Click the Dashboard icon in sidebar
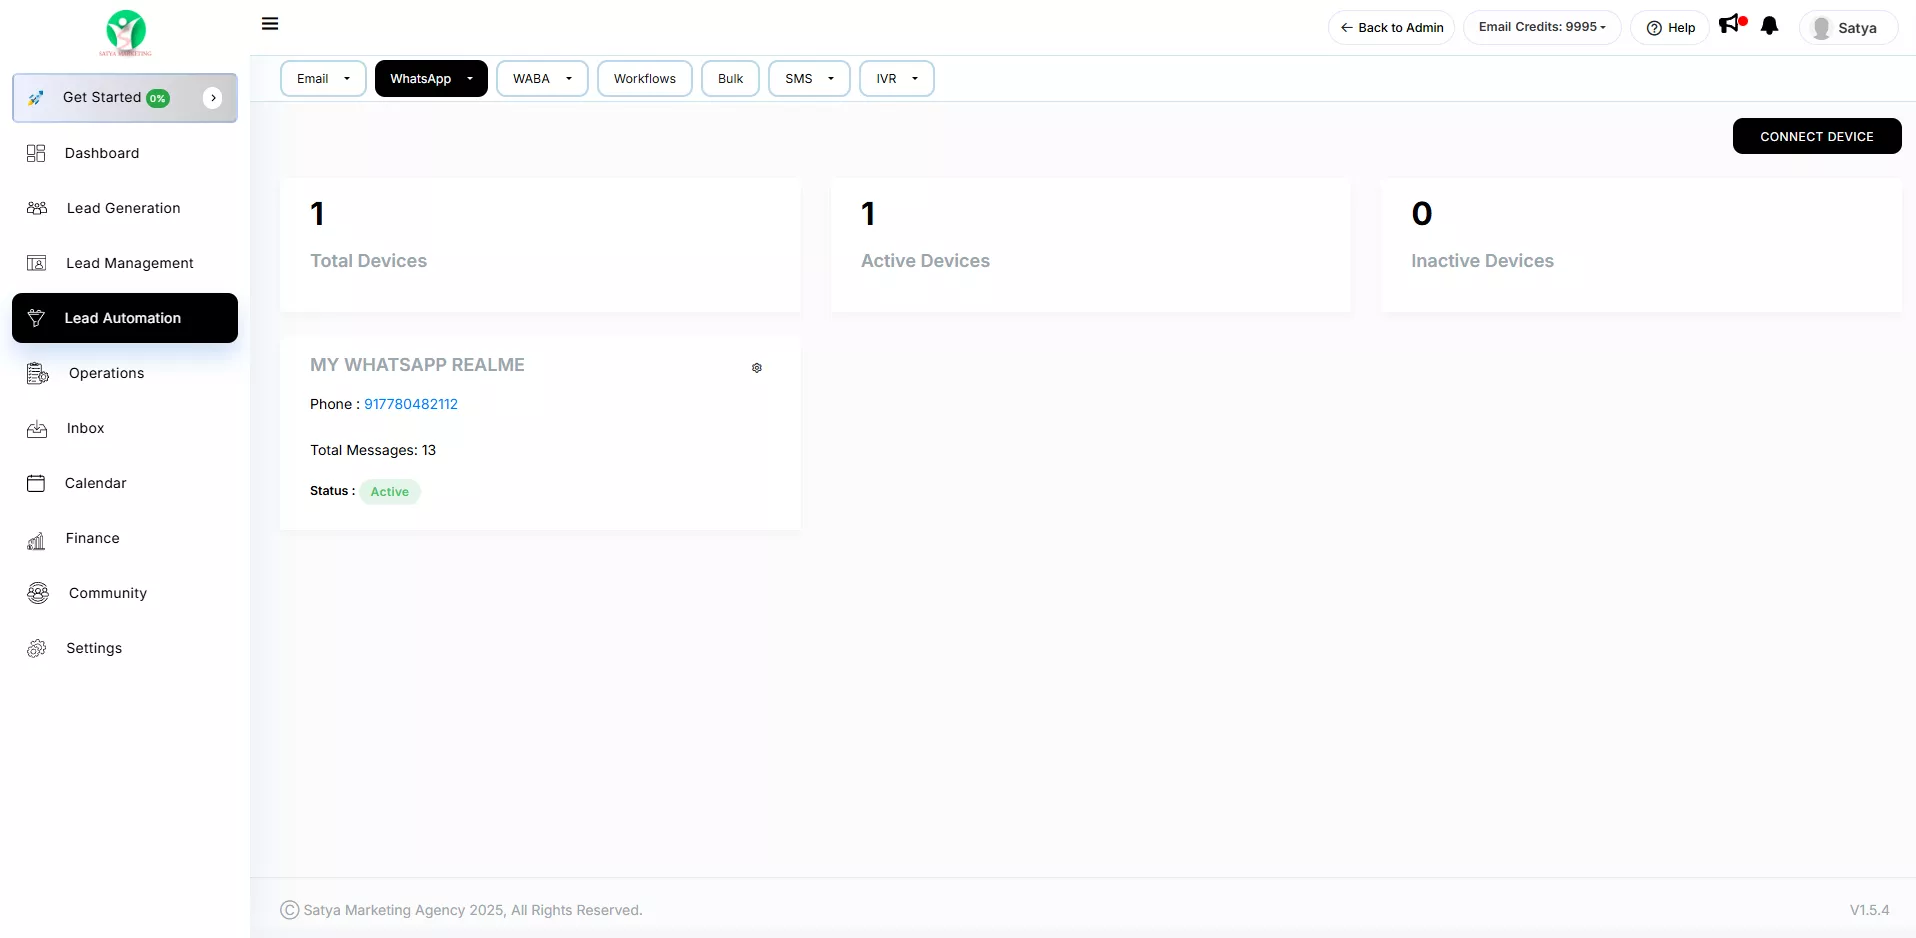 click(x=36, y=153)
